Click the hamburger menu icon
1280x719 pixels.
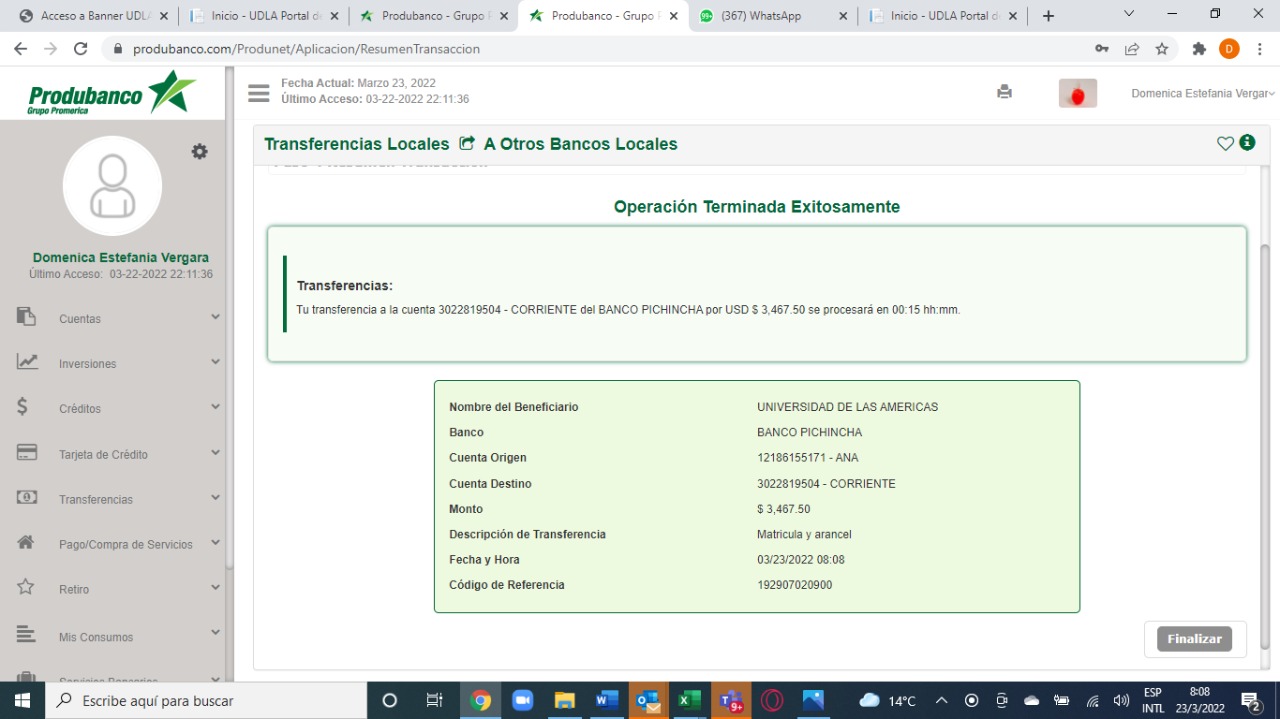click(259, 93)
